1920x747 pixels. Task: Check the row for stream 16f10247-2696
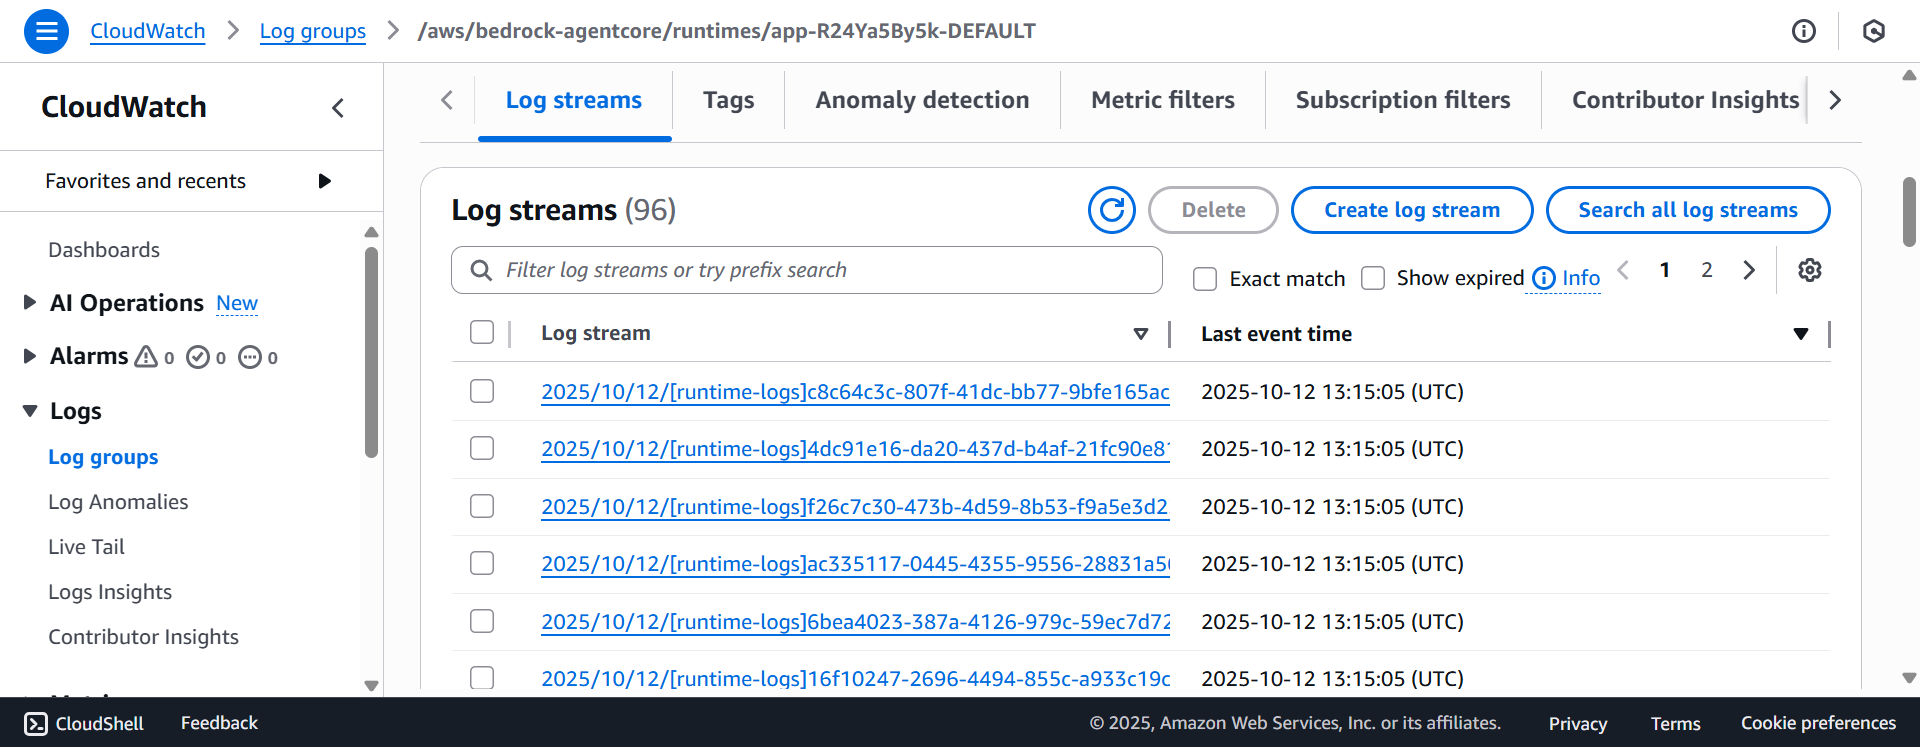coord(482,678)
